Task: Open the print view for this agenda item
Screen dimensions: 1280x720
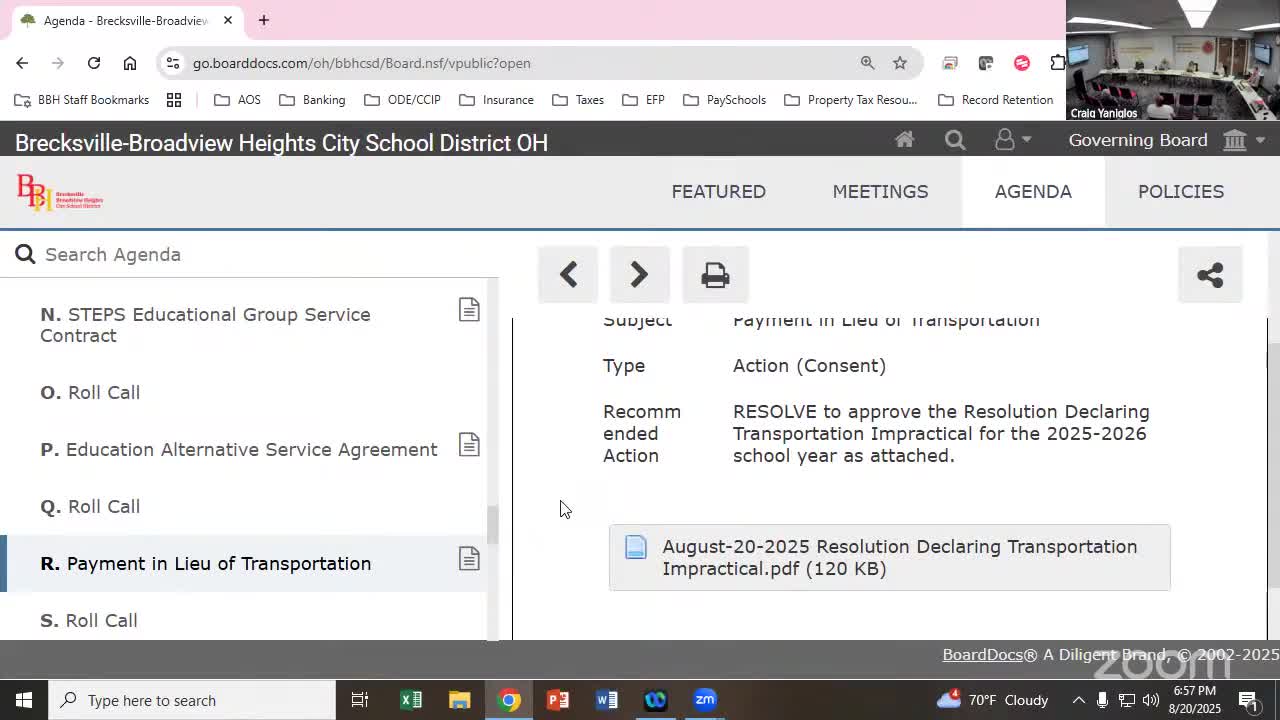Action: [715, 274]
